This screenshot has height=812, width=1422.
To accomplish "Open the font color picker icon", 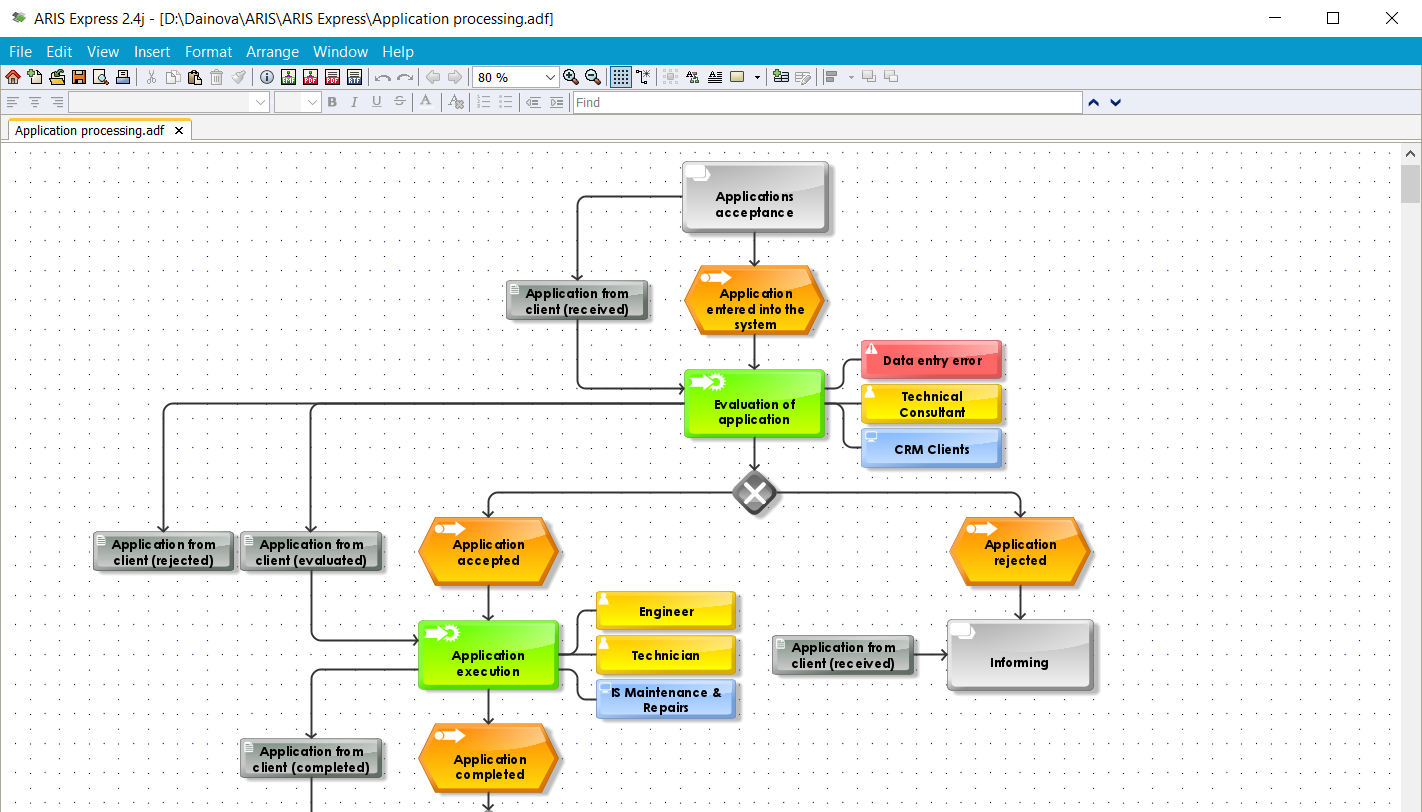I will [426, 101].
